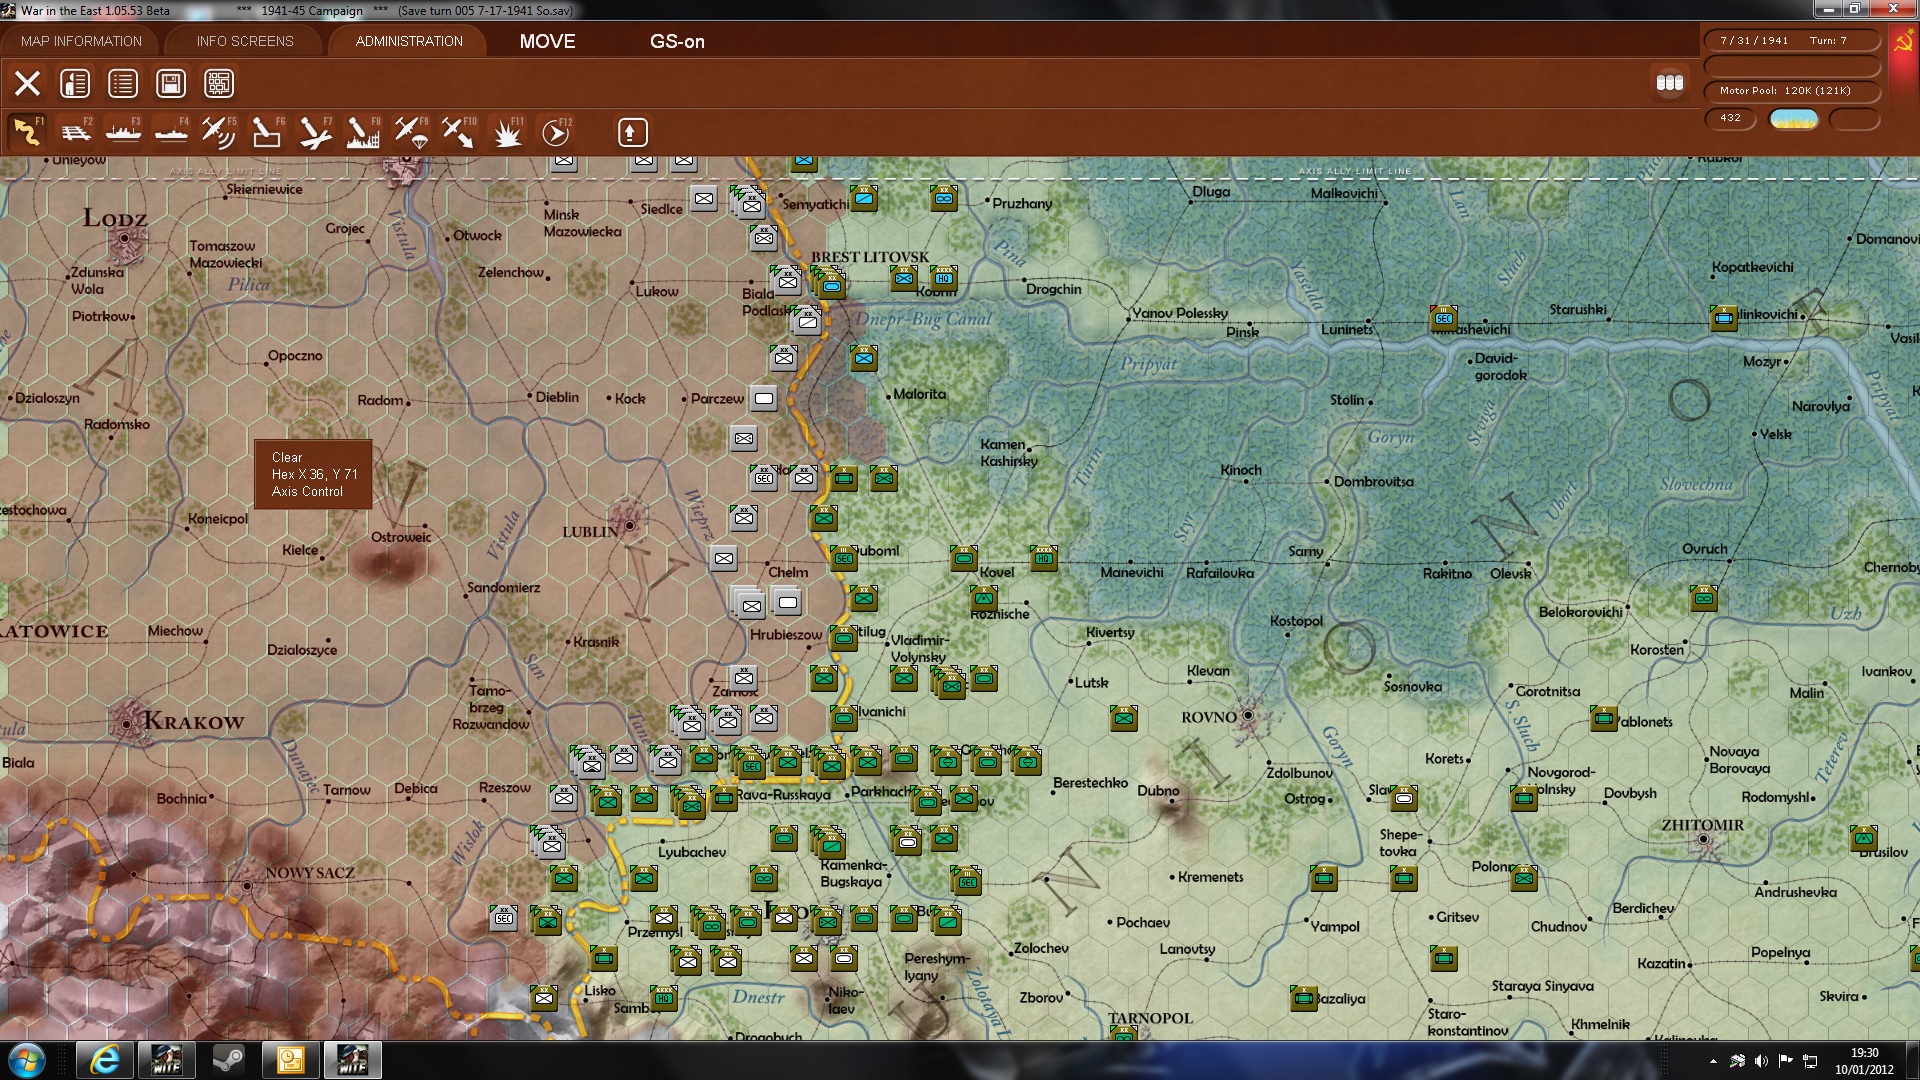Click the 432 admin points readout
1920x1080 pixels.
pos(1730,118)
